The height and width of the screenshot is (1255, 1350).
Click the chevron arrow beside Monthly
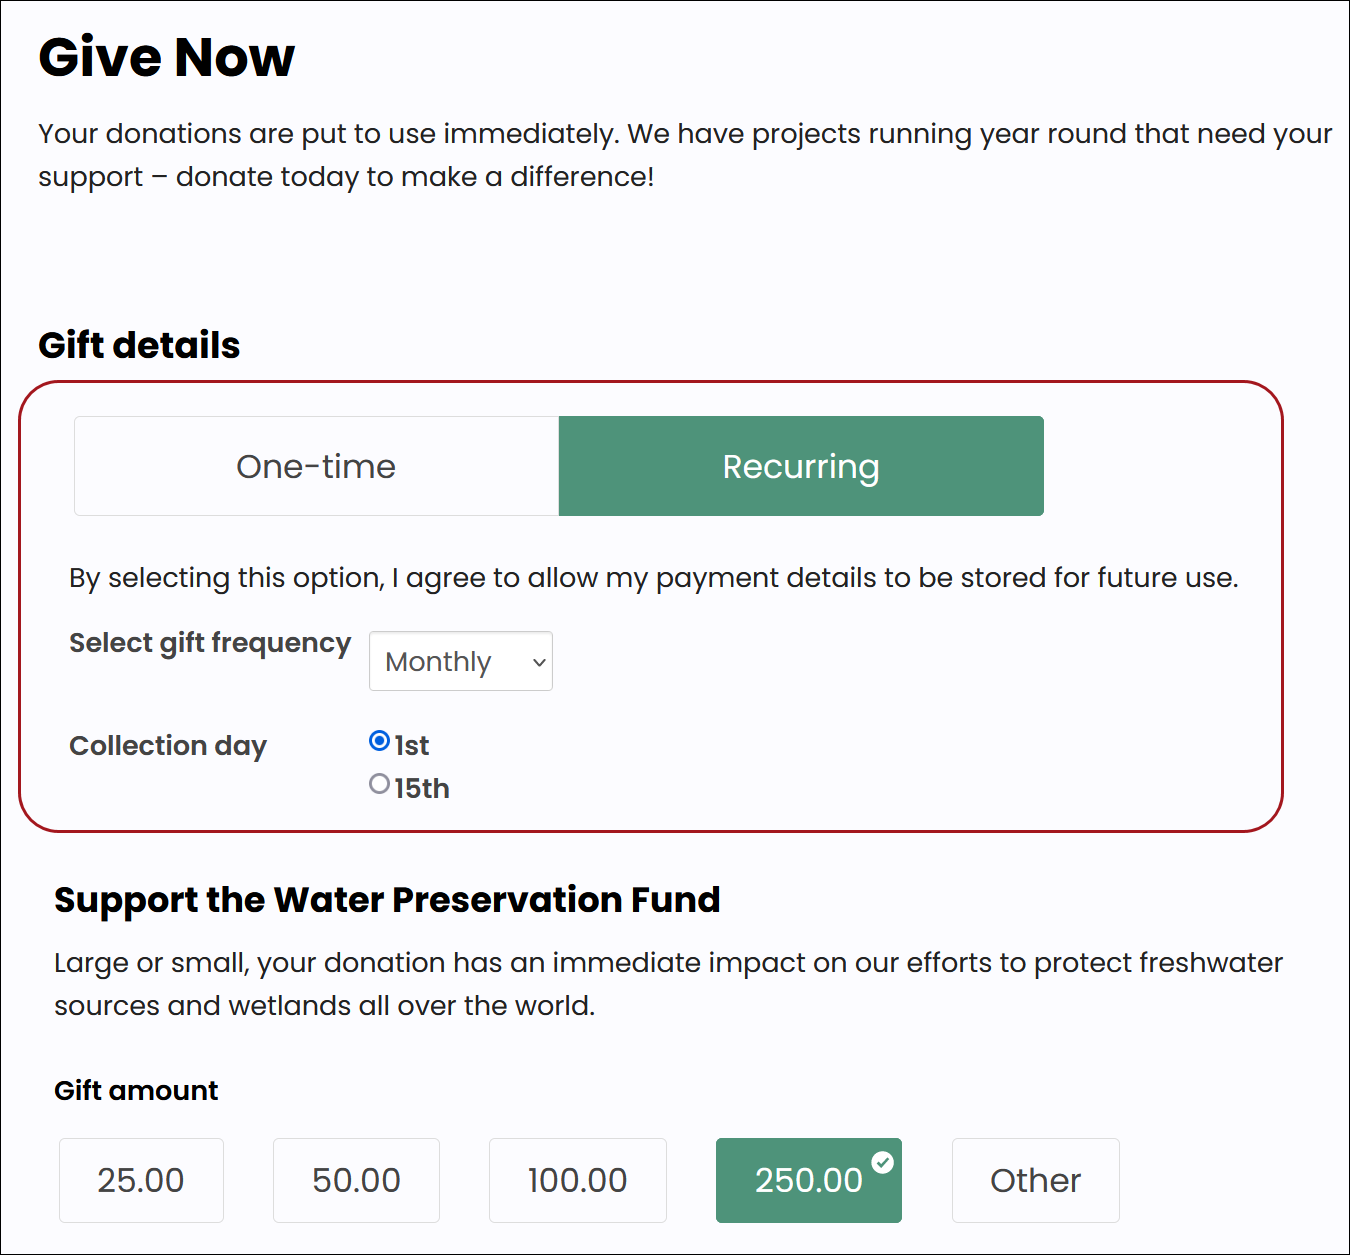(539, 662)
